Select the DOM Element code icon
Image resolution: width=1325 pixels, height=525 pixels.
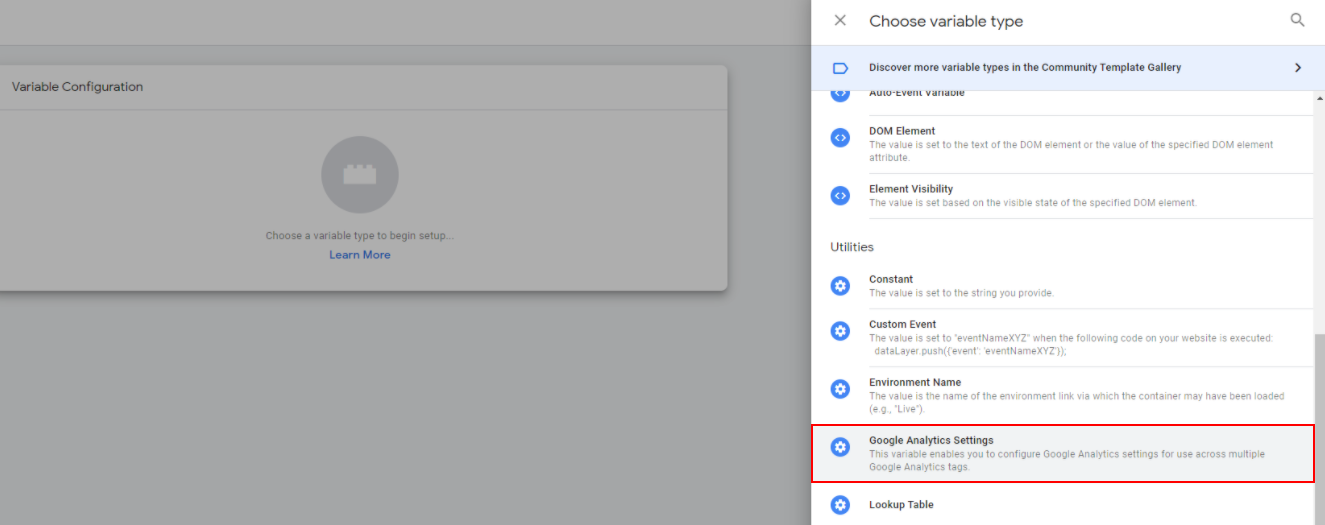(x=840, y=138)
